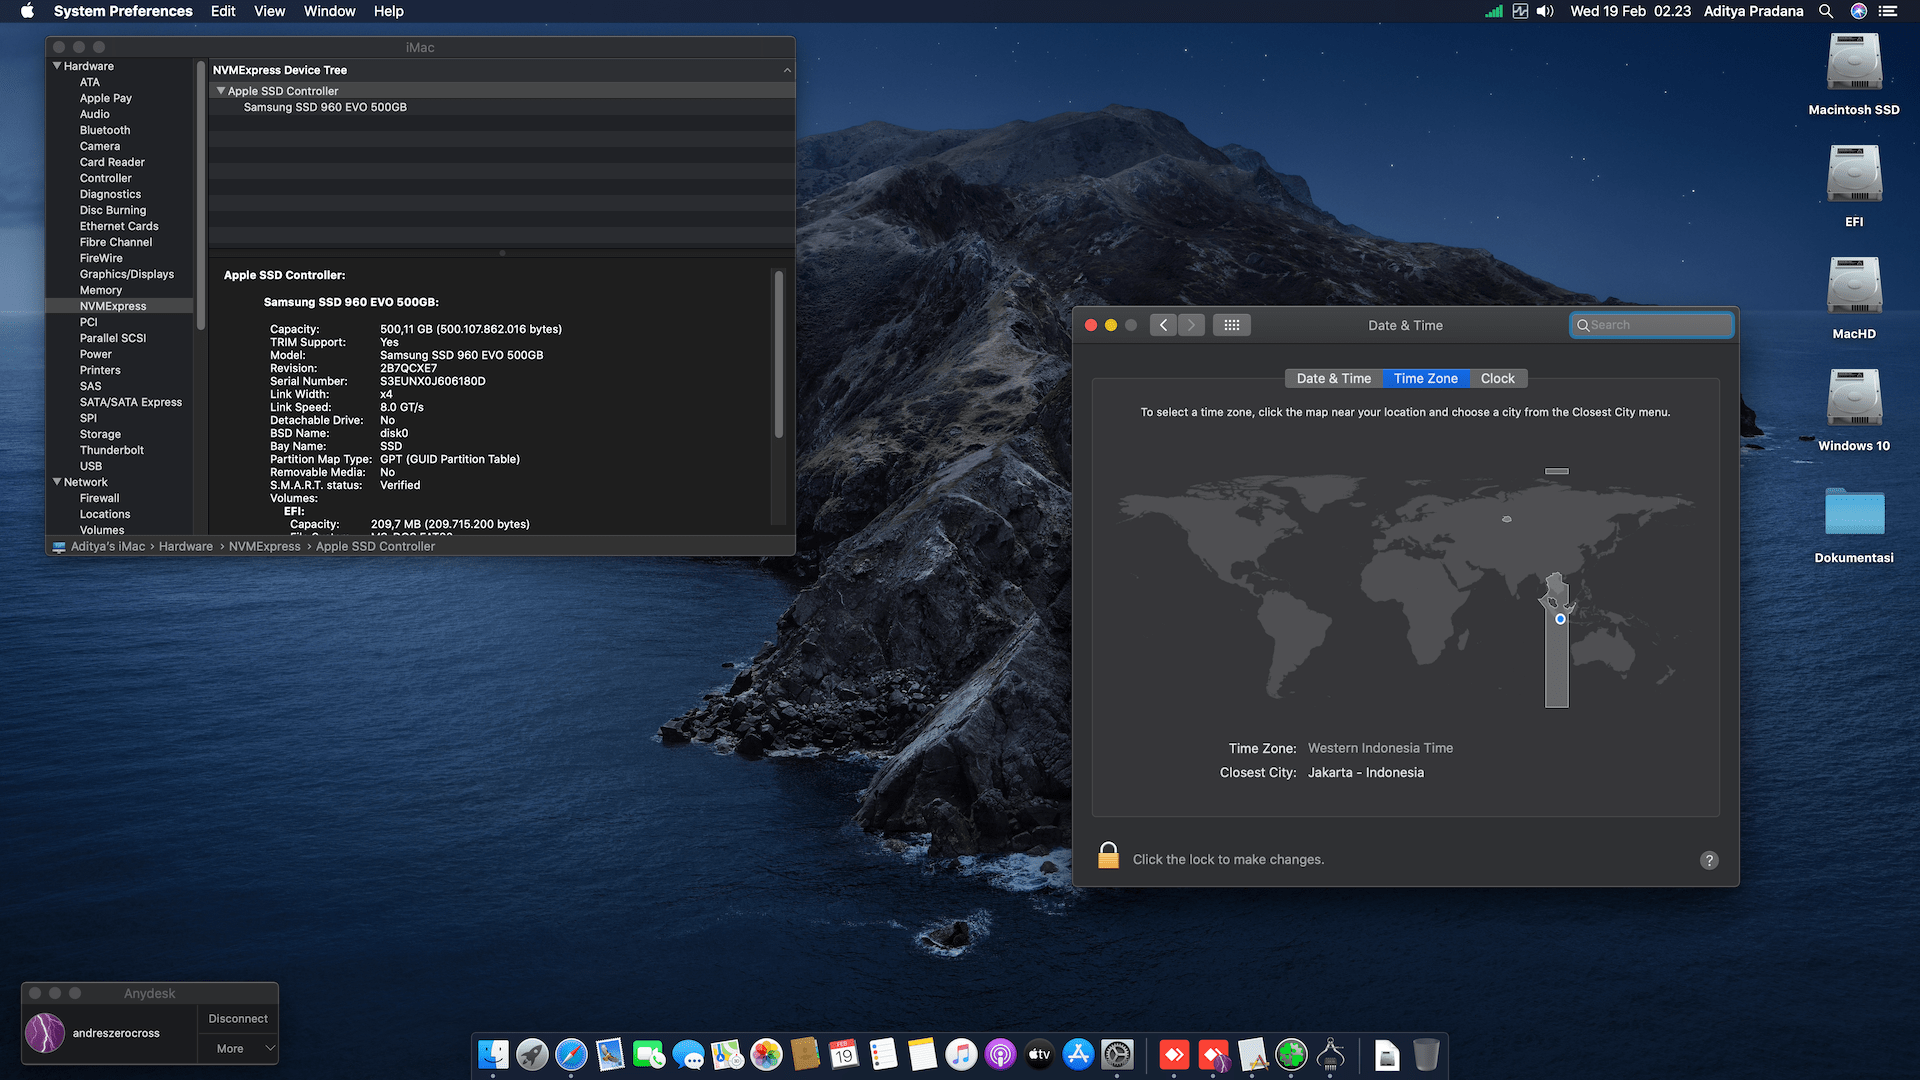Open the Trash in the dock
Screen dimensions: 1920x1080
[1426, 1055]
